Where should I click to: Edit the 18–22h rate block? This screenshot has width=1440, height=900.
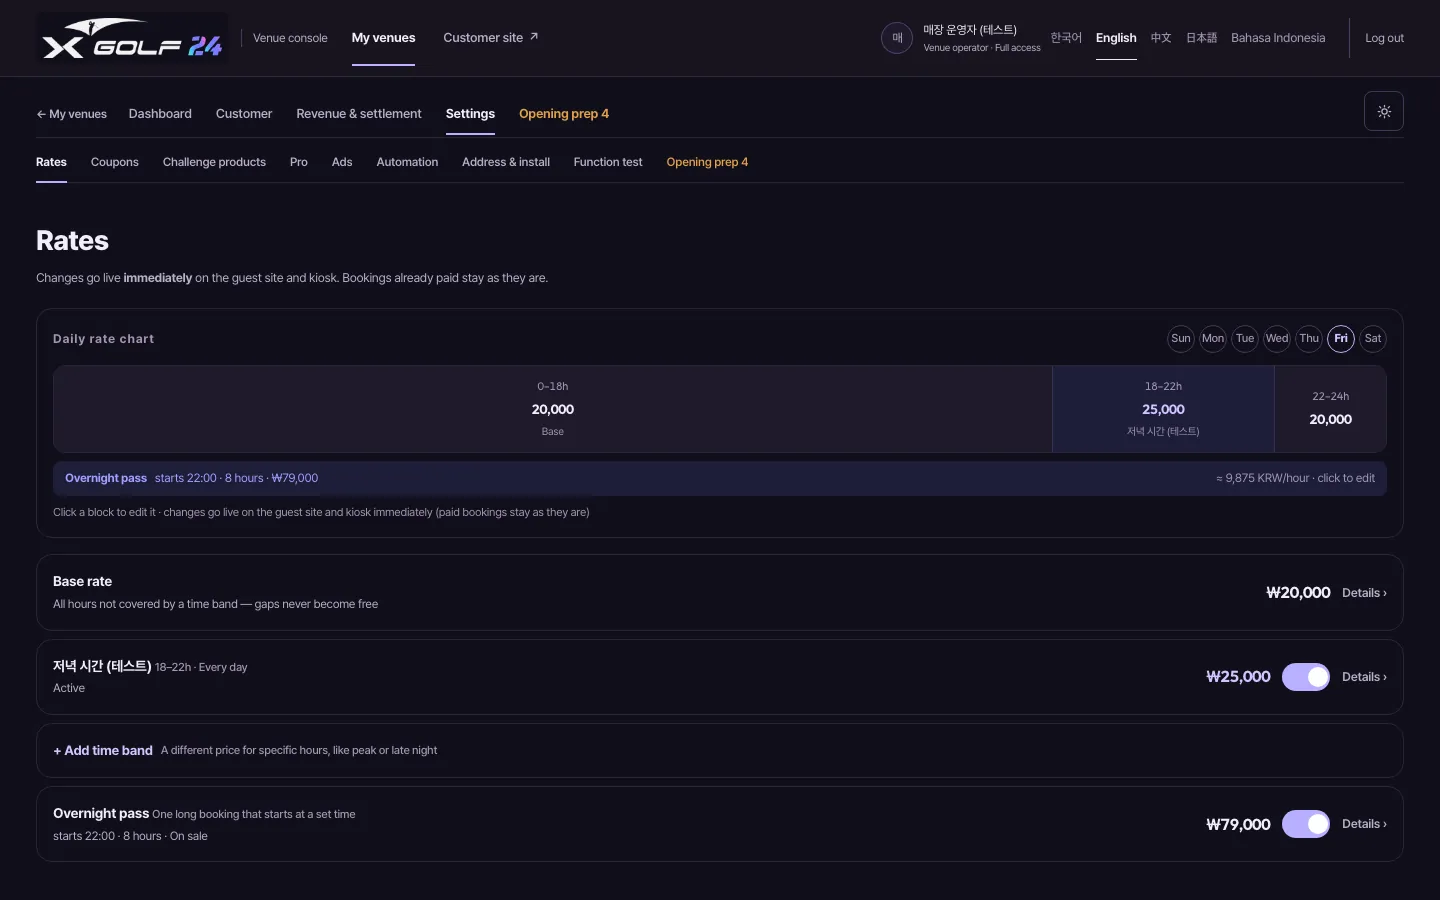click(1163, 409)
